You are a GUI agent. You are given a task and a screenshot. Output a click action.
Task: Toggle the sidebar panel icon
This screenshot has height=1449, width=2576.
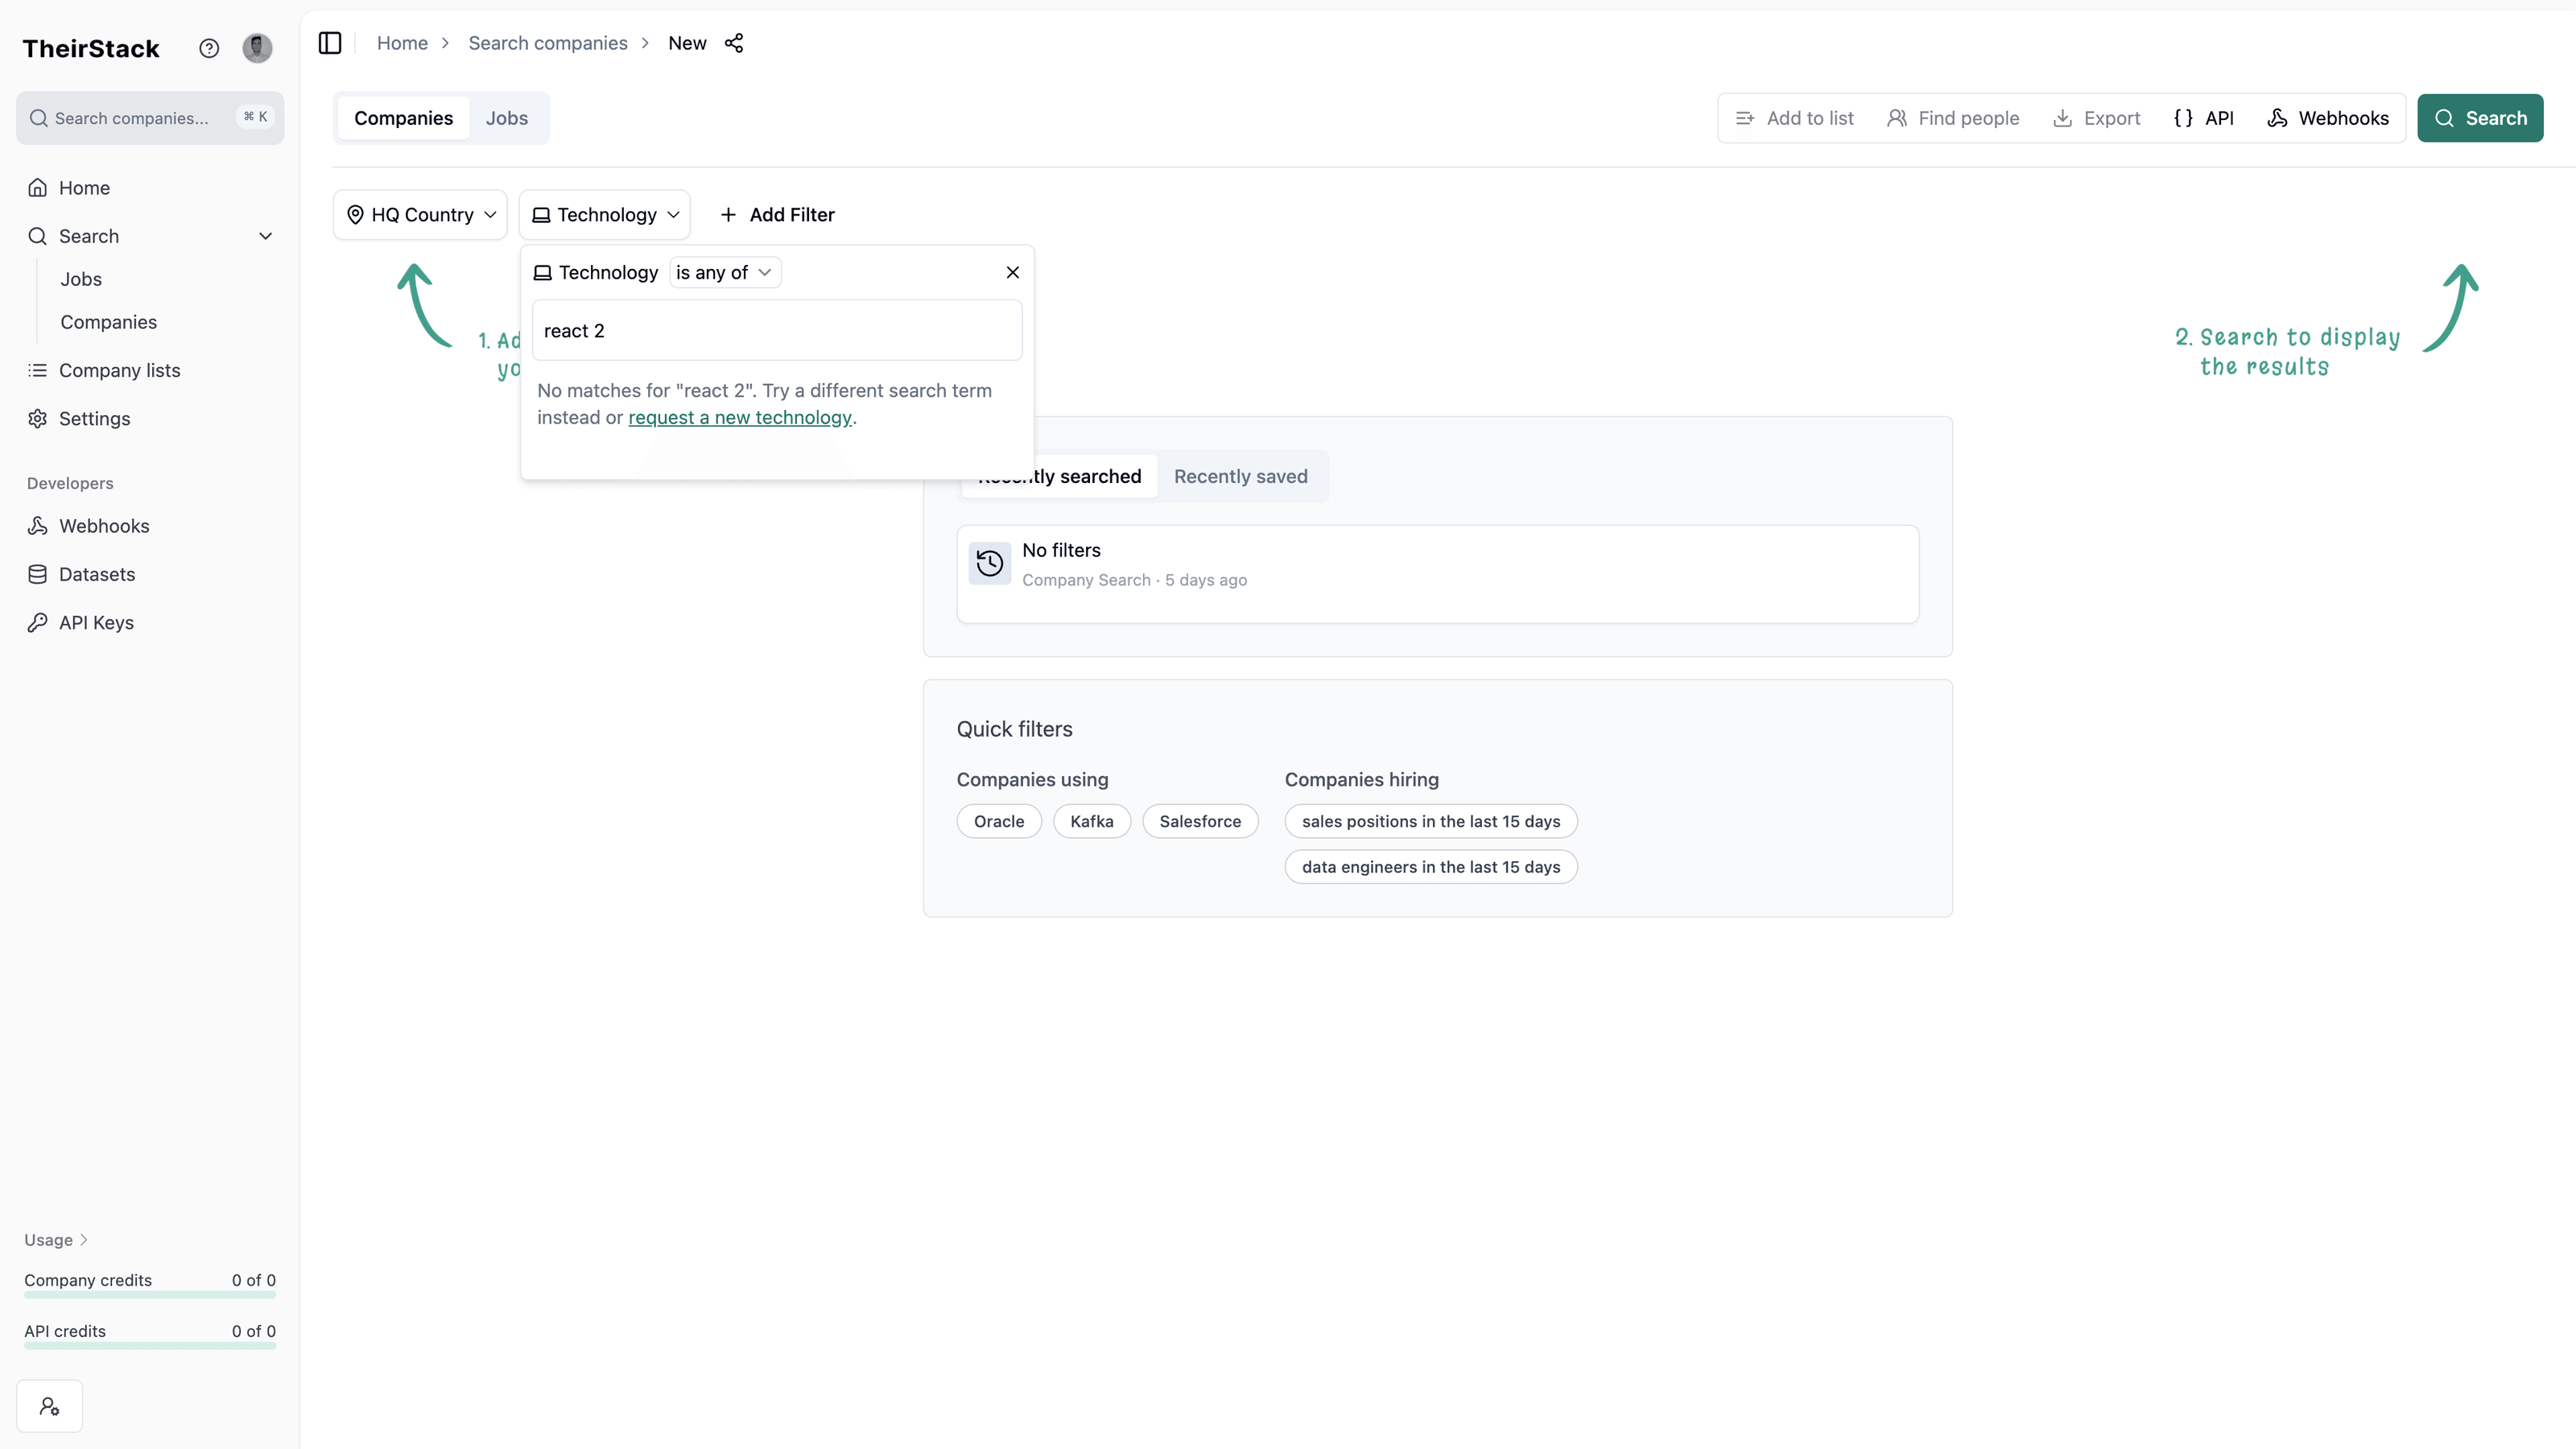coord(330,43)
